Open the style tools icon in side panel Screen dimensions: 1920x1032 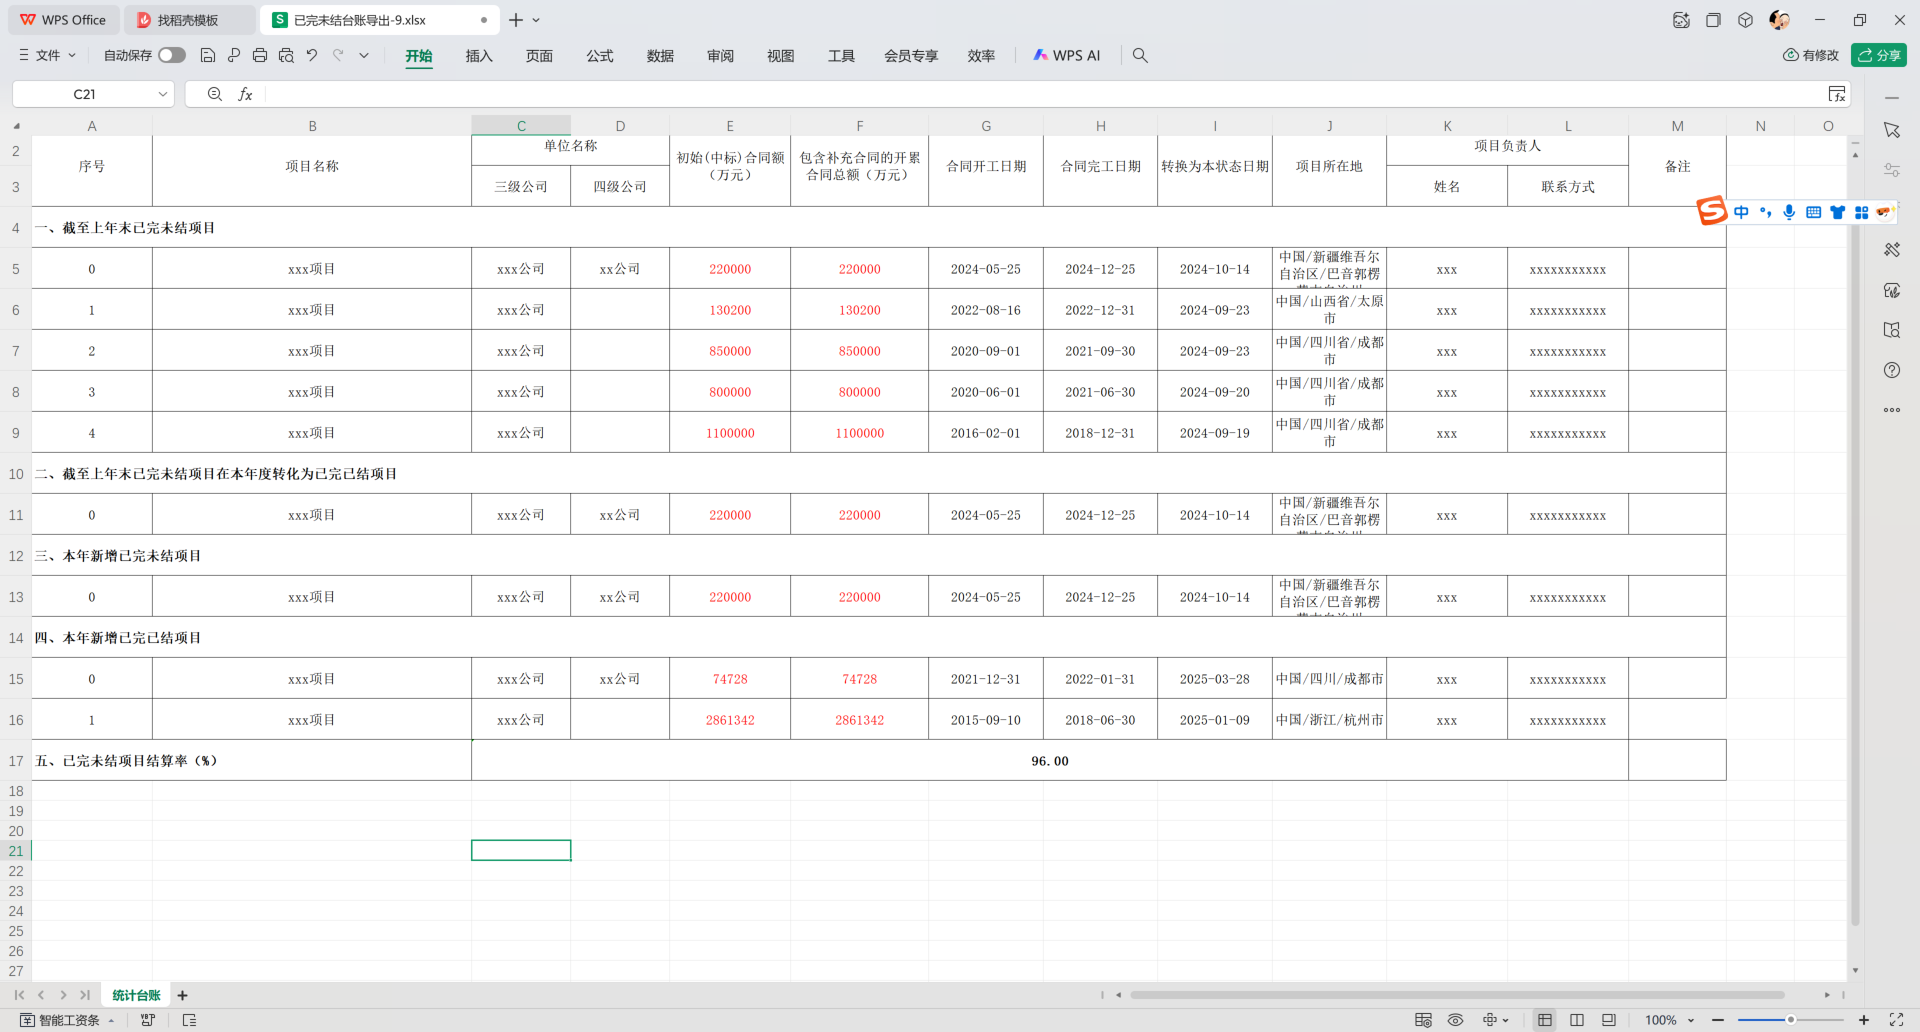point(1892,250)
